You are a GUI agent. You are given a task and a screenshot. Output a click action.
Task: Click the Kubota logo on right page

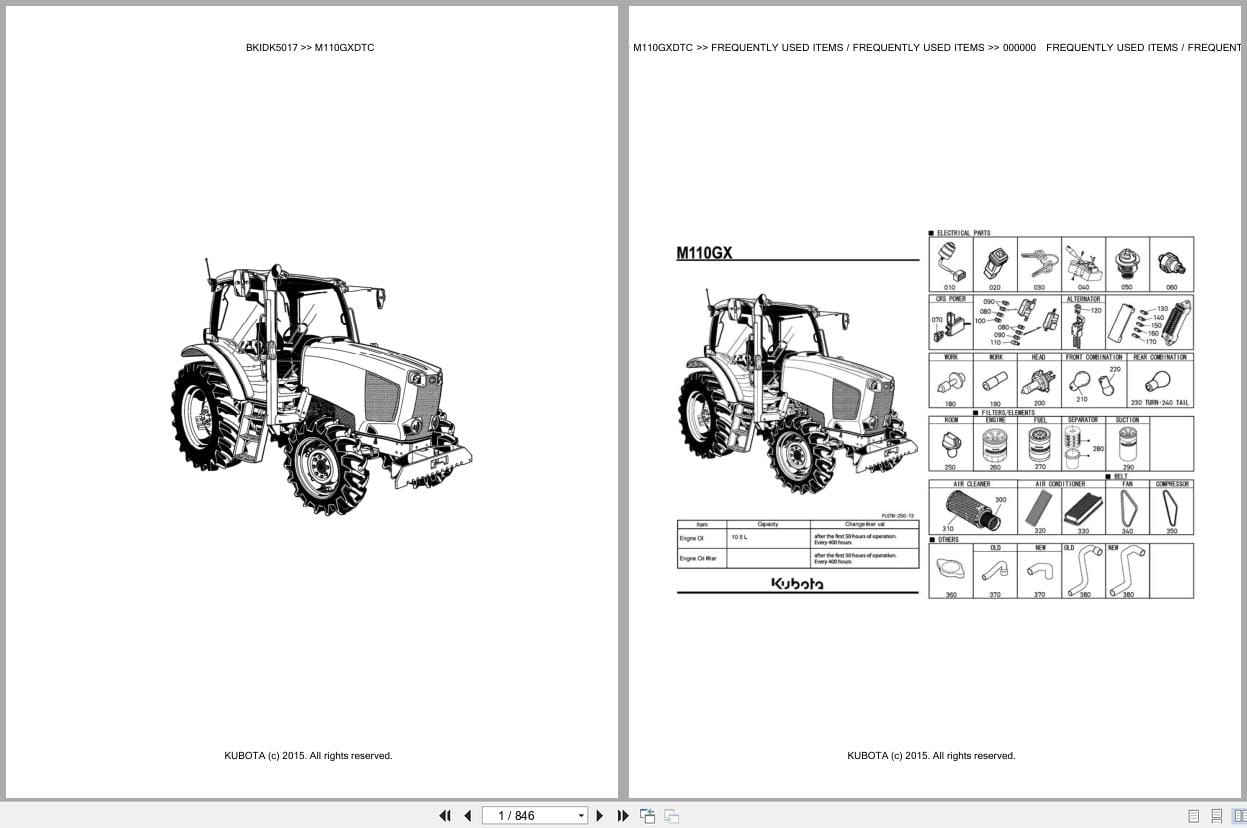point(797,583)
